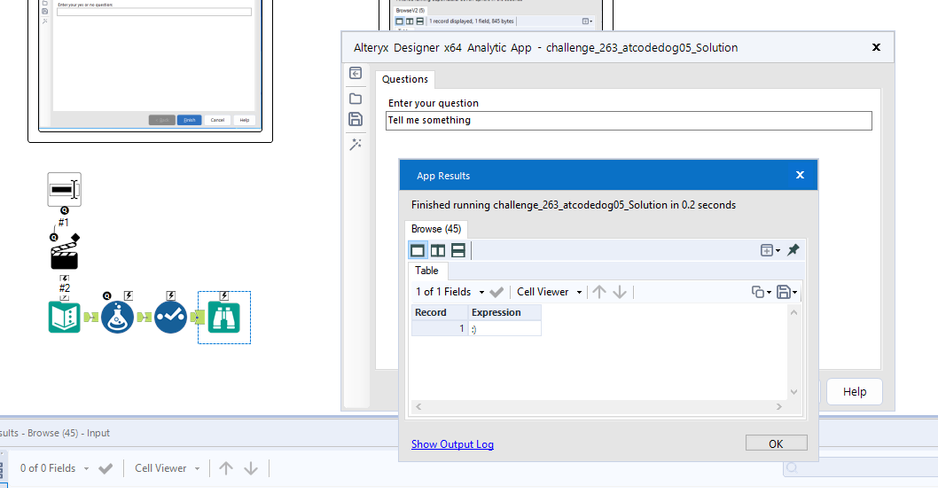The image size is (938, 488).
Task: Click the Help button in Analytic App
Action: (x=854, y=392)
